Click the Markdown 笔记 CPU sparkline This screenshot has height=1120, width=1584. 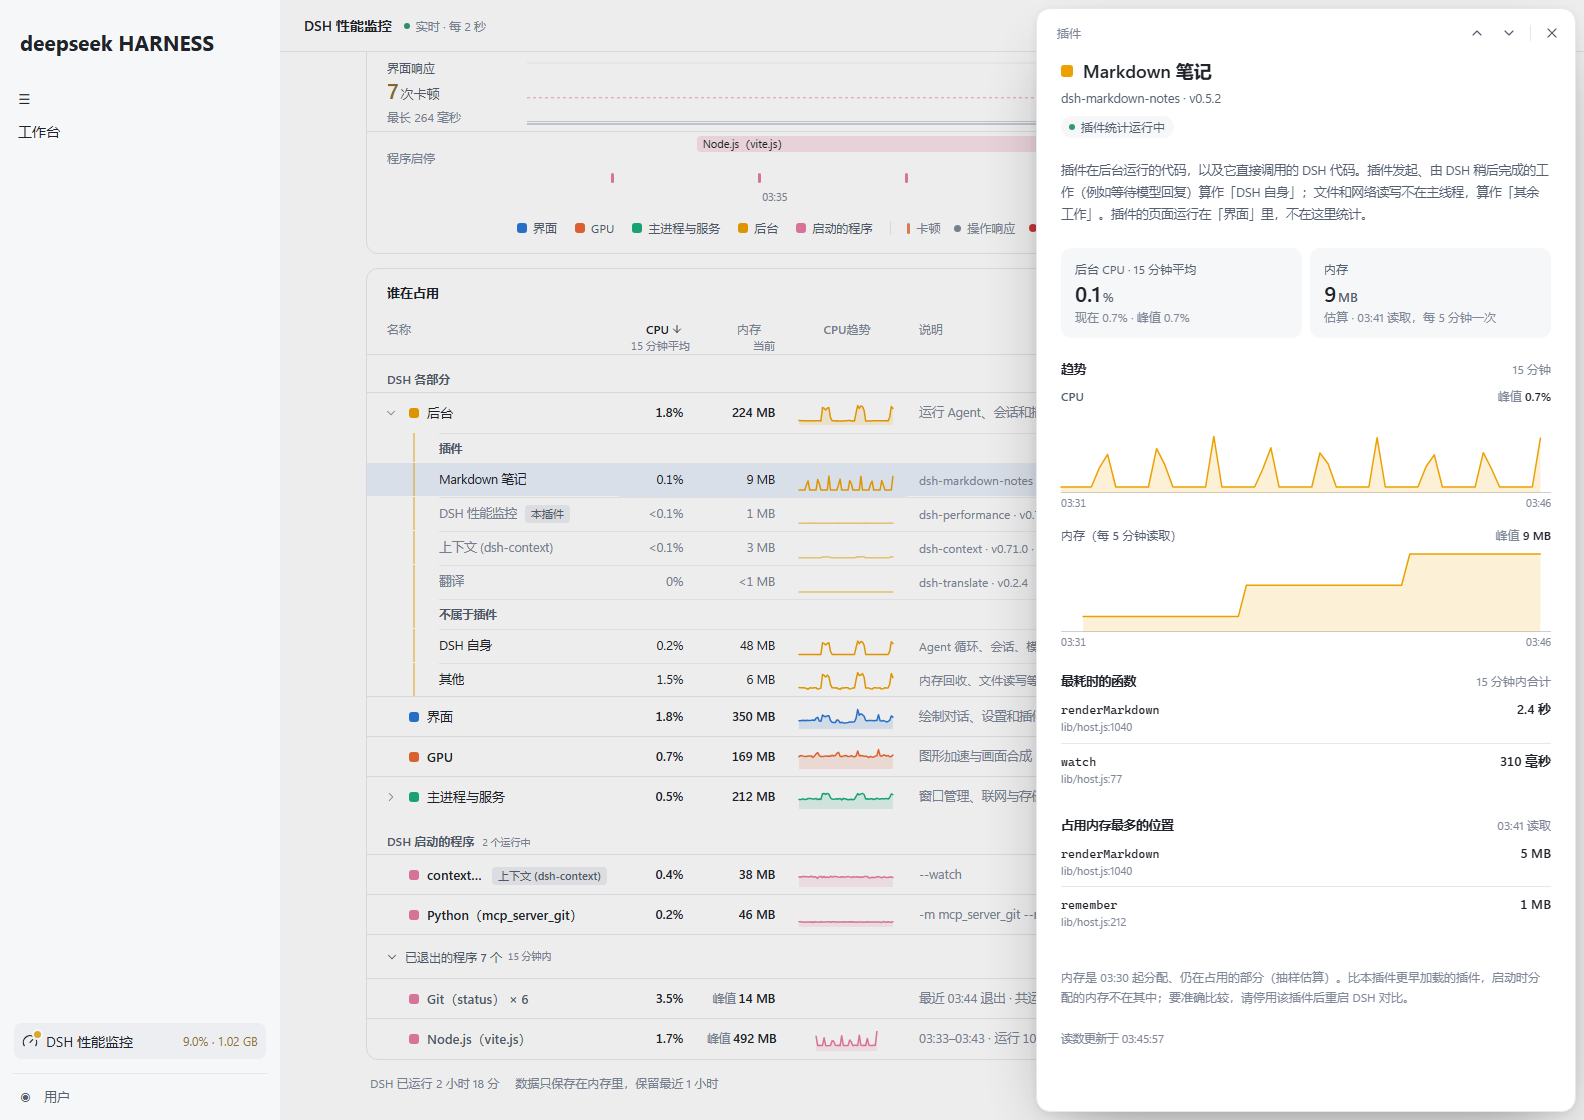846,481
